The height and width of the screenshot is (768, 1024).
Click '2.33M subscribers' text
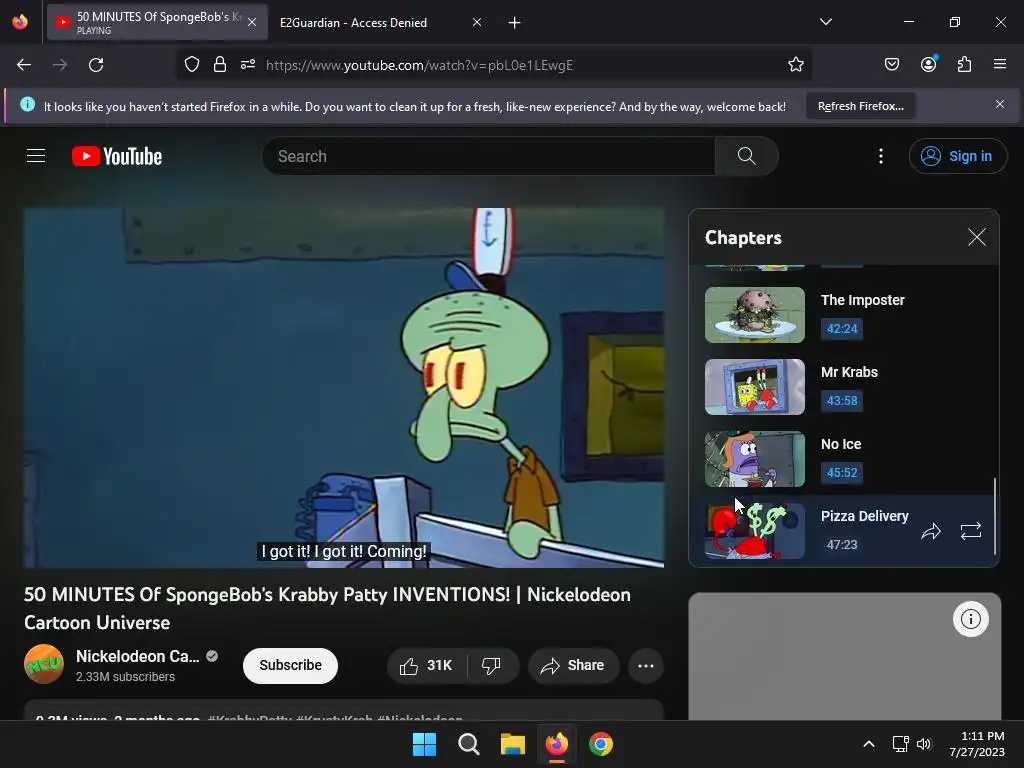click(x=125, y=677)
